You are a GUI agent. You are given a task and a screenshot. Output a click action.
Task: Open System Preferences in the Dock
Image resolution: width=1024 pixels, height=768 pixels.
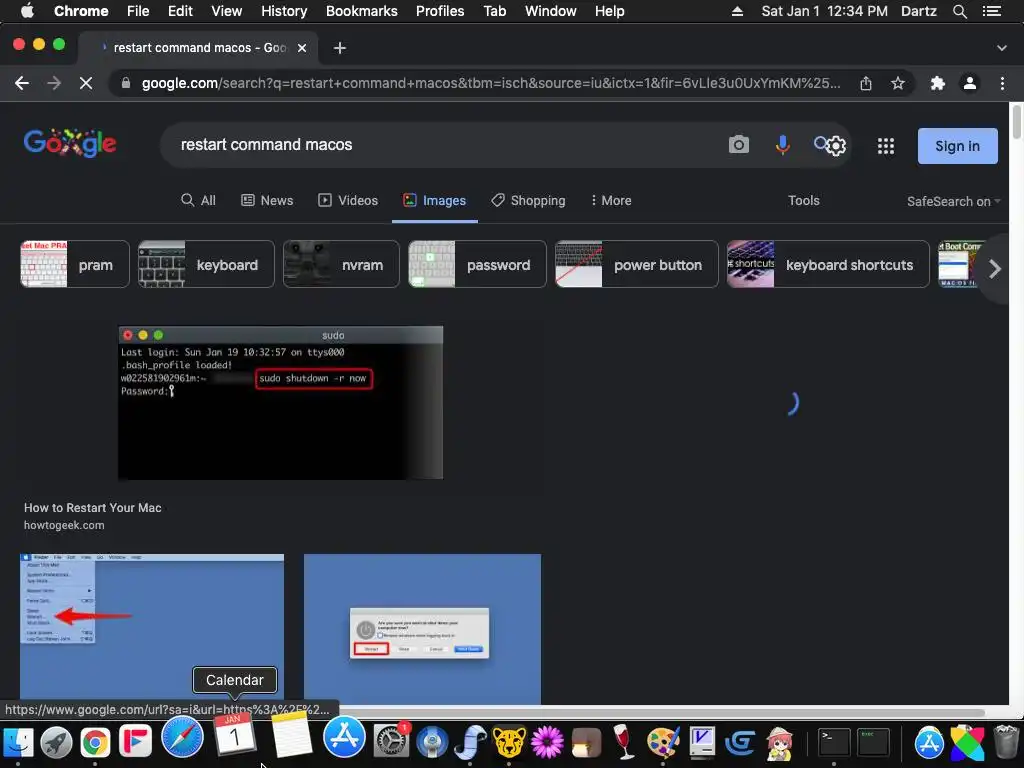392,741
